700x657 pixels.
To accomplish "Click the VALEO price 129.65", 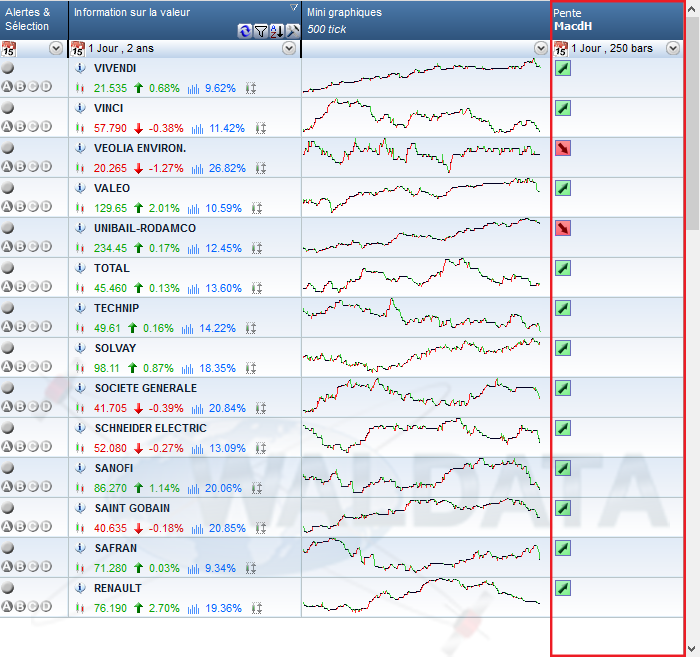I will tap(110, 208).
